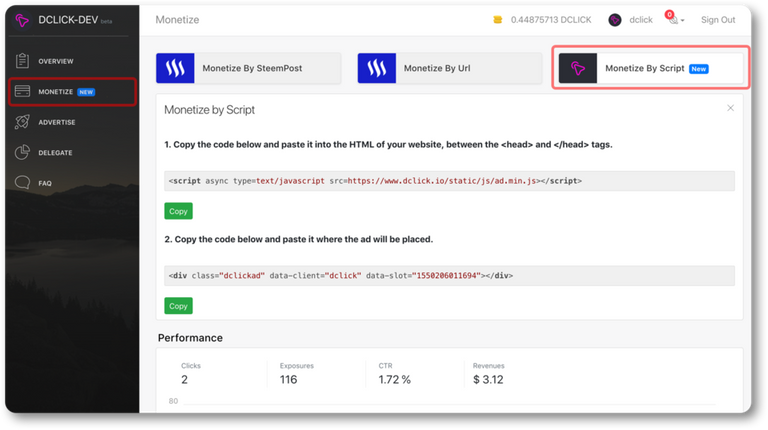Viewport: 768px width, 430px height.
Task: Click the Steem icon on Monetize By SteemPost
Action: tap(176, 68)
